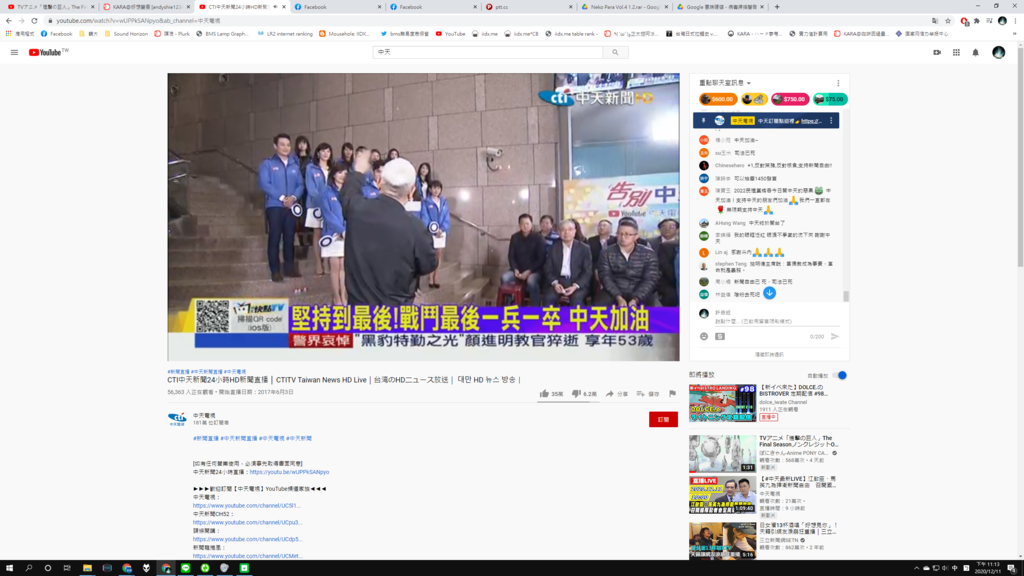This screenshot has width=1024, height=576.
Task: Open the YouTube apps grid
Action: point(956,52)
